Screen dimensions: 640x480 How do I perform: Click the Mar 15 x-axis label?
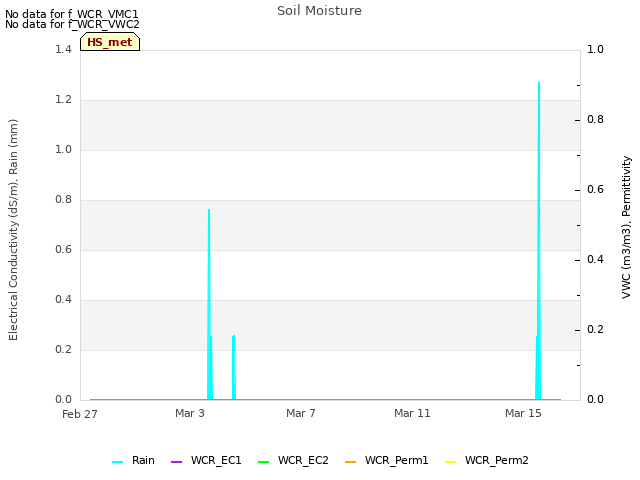523,413
